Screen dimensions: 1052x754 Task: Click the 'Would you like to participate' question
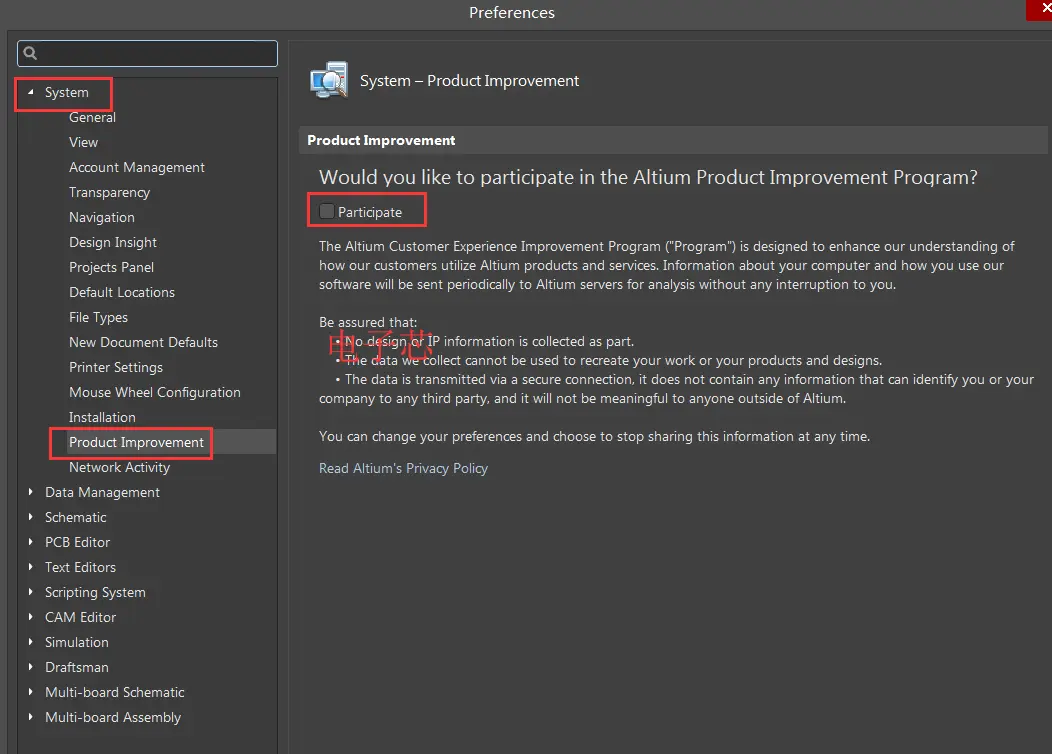pyautogui.click(x=648, y=177)
